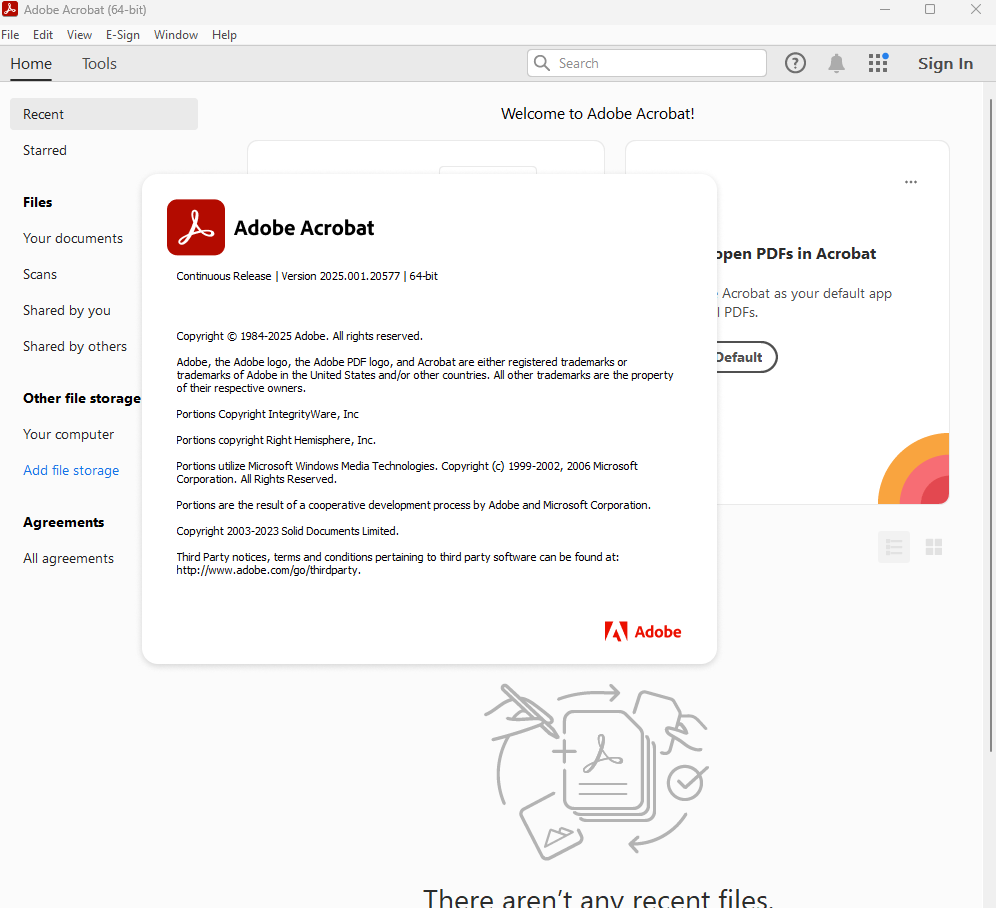Switch to the Home tab

pos(31,64)
